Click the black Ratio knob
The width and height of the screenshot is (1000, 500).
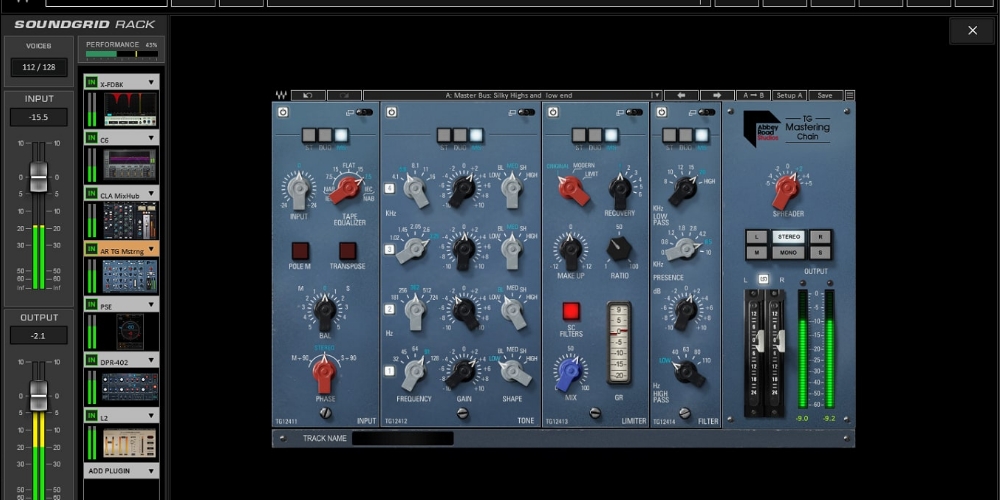click(x=619, y=249)
